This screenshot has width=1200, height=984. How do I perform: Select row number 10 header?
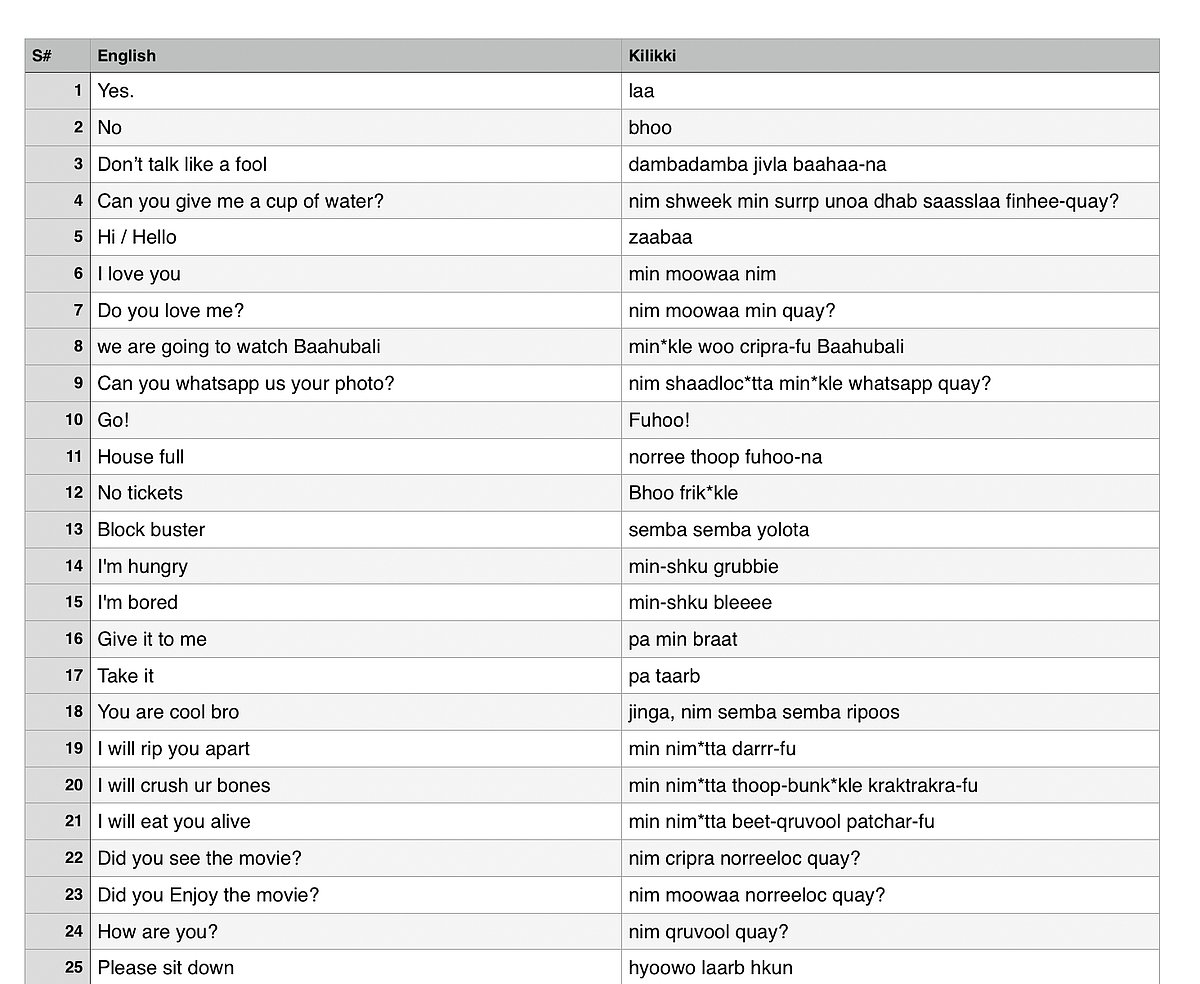[57, 420]
